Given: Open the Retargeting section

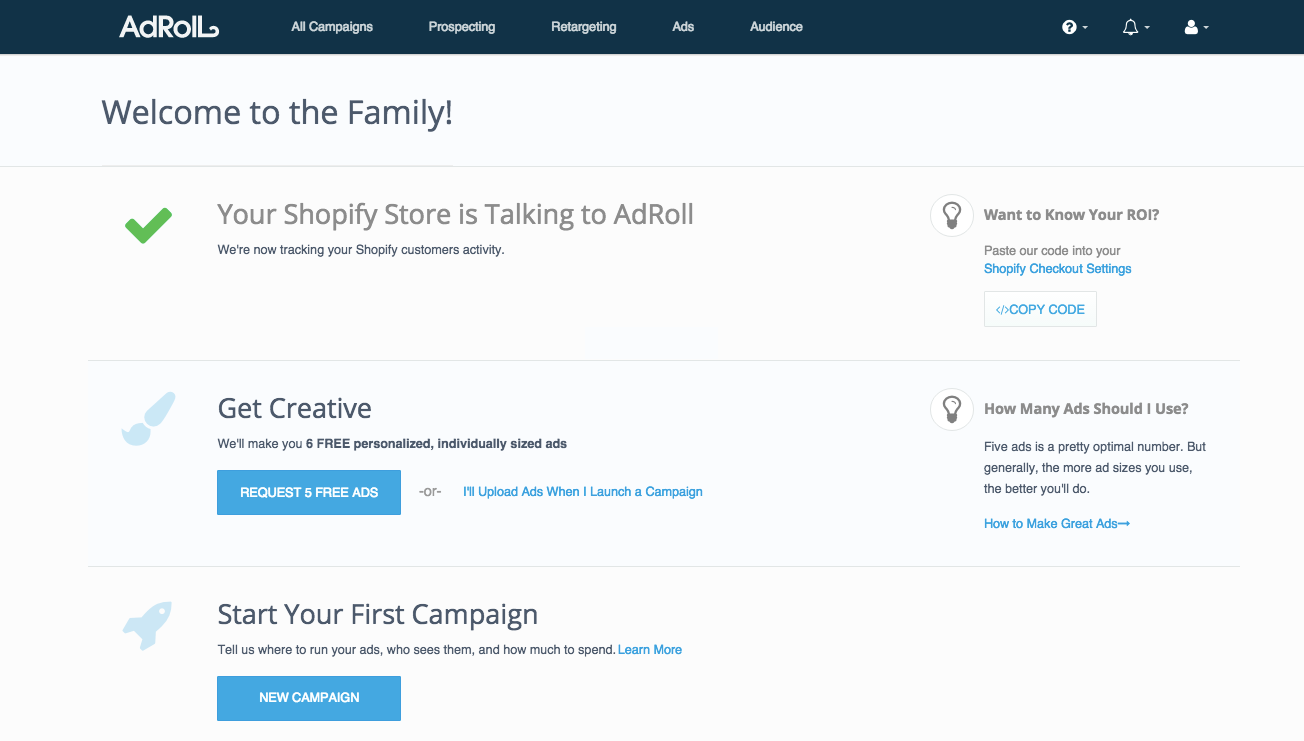Looking at the screenshot, I should [x=584, y=27].
